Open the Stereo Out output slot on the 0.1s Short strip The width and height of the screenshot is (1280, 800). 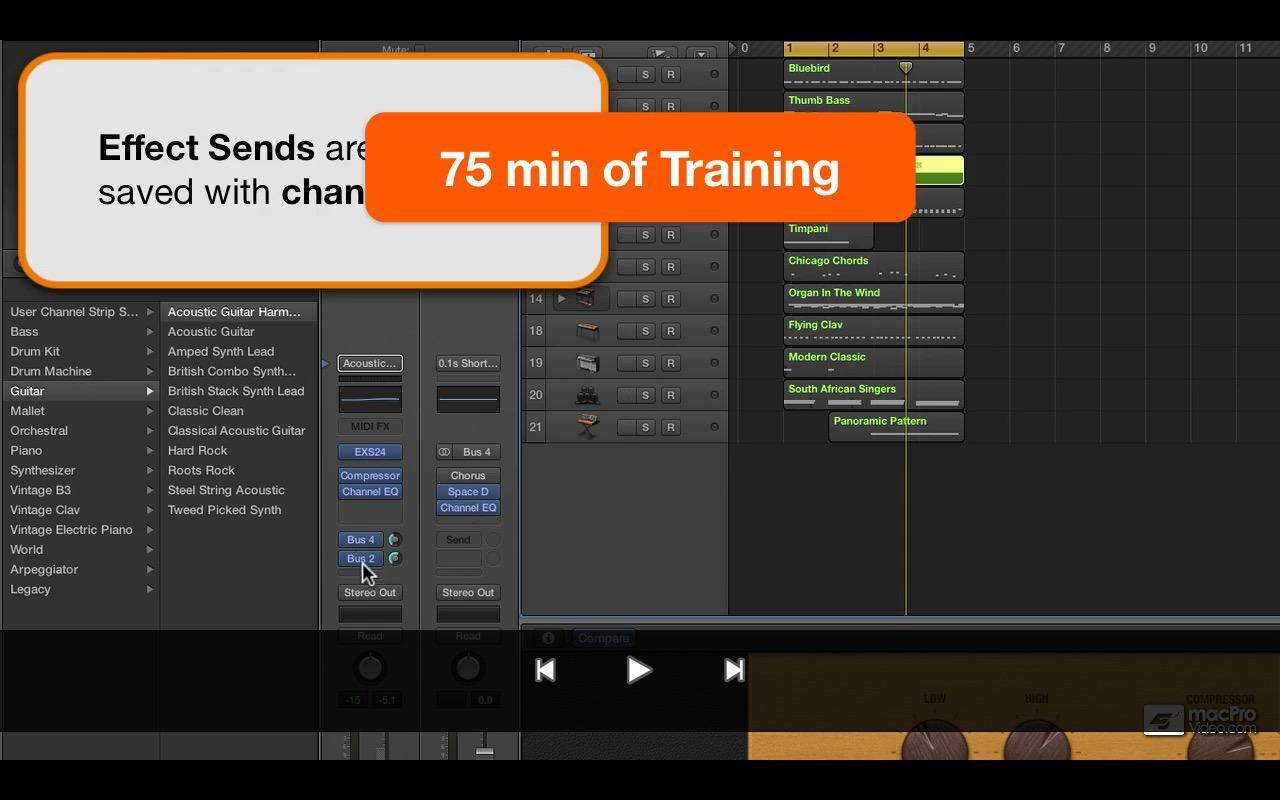(468, 592)
